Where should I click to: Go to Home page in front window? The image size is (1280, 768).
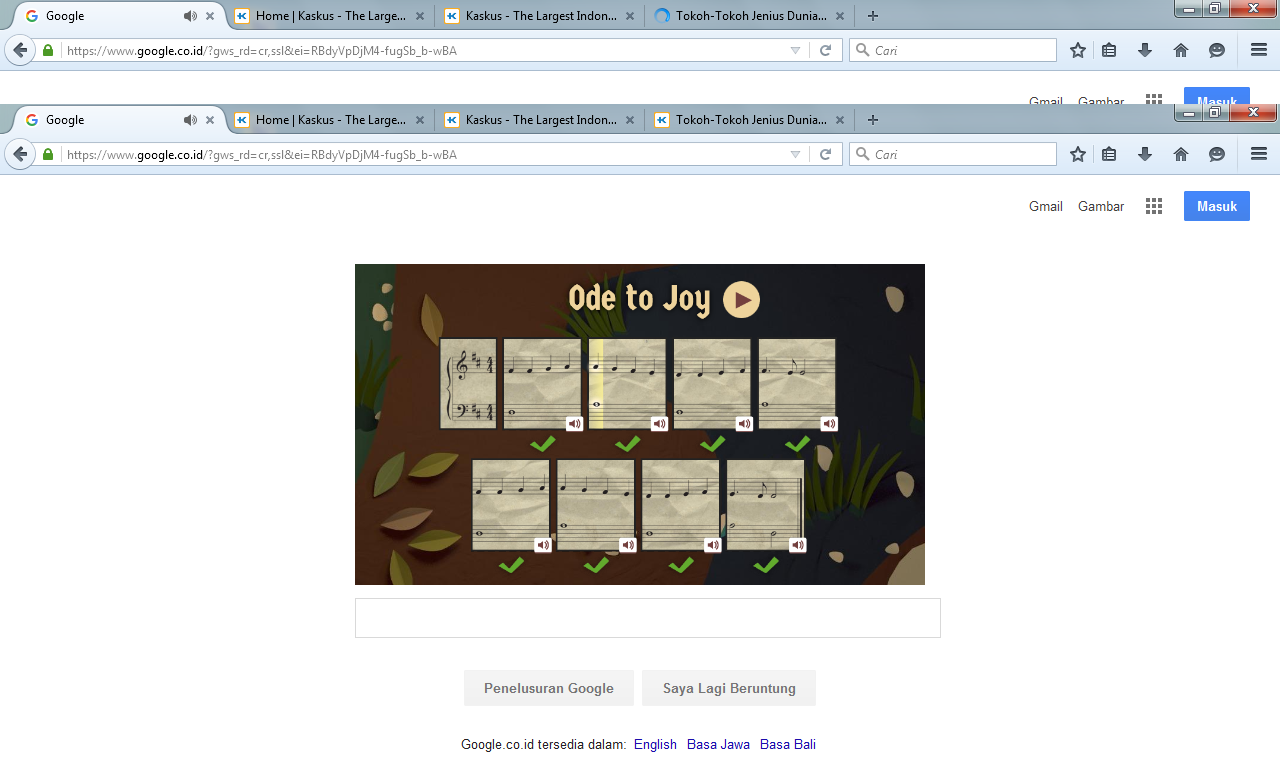tap(1181, 154)
